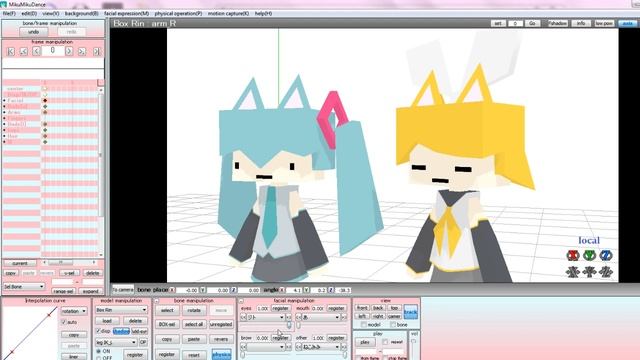640x360 pixels.
Task: Click the undo button
Action: [x=33, y=32]
